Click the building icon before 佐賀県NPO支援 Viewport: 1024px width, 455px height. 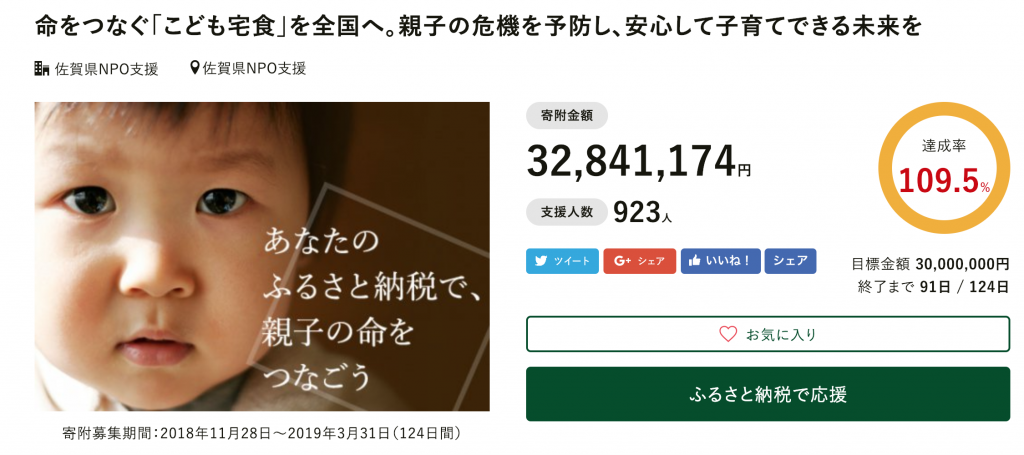tap(42, 69)
